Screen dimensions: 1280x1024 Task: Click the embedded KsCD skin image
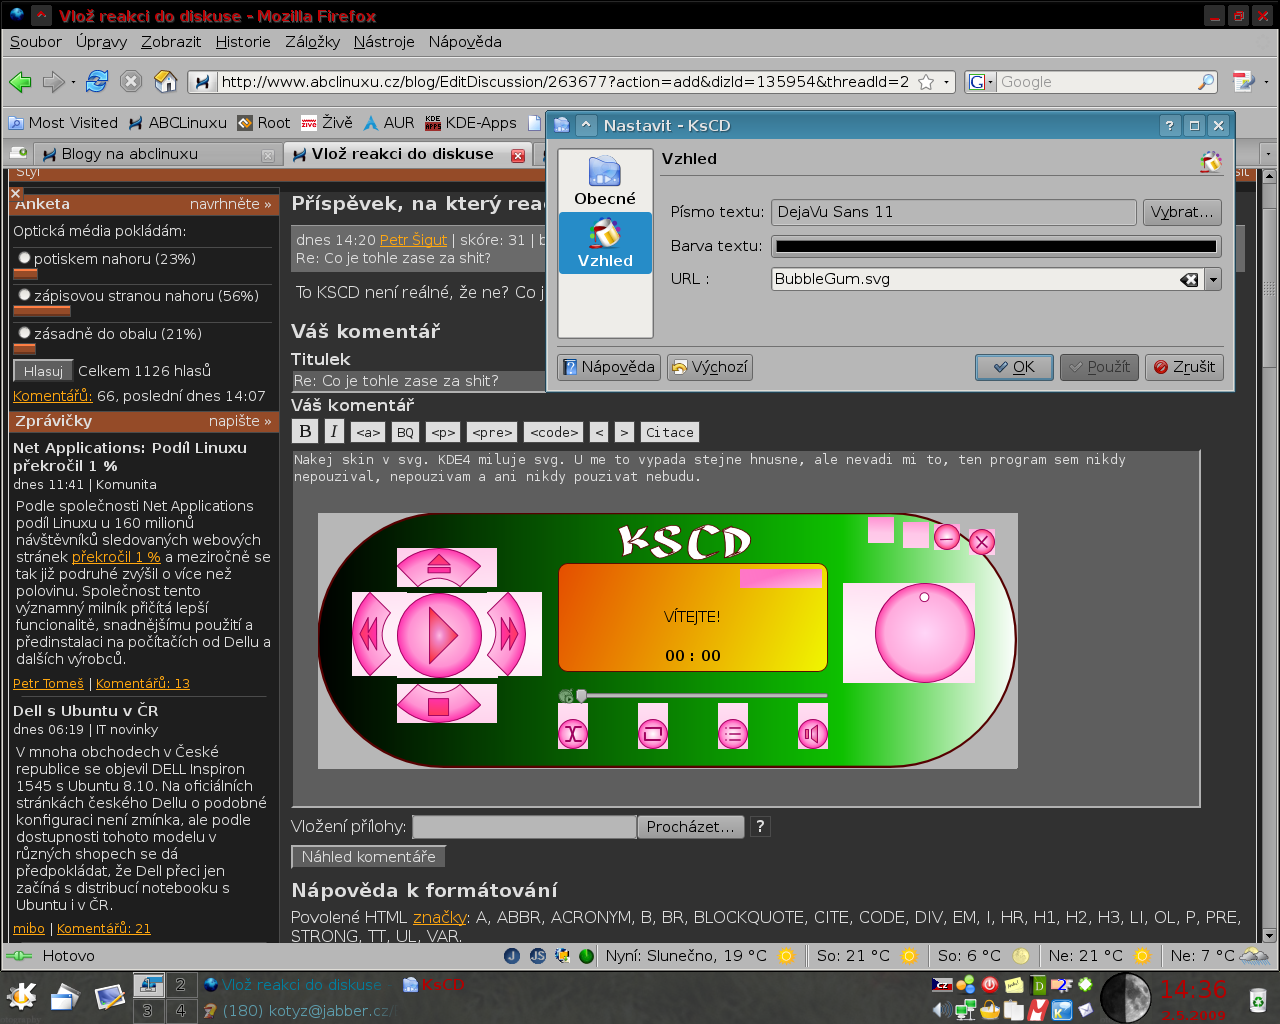point(667,640)
